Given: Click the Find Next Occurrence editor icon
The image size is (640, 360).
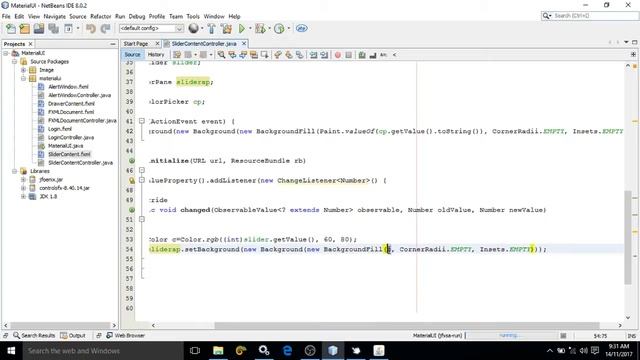Looking at the screenshot, I should tap(243, 55).
